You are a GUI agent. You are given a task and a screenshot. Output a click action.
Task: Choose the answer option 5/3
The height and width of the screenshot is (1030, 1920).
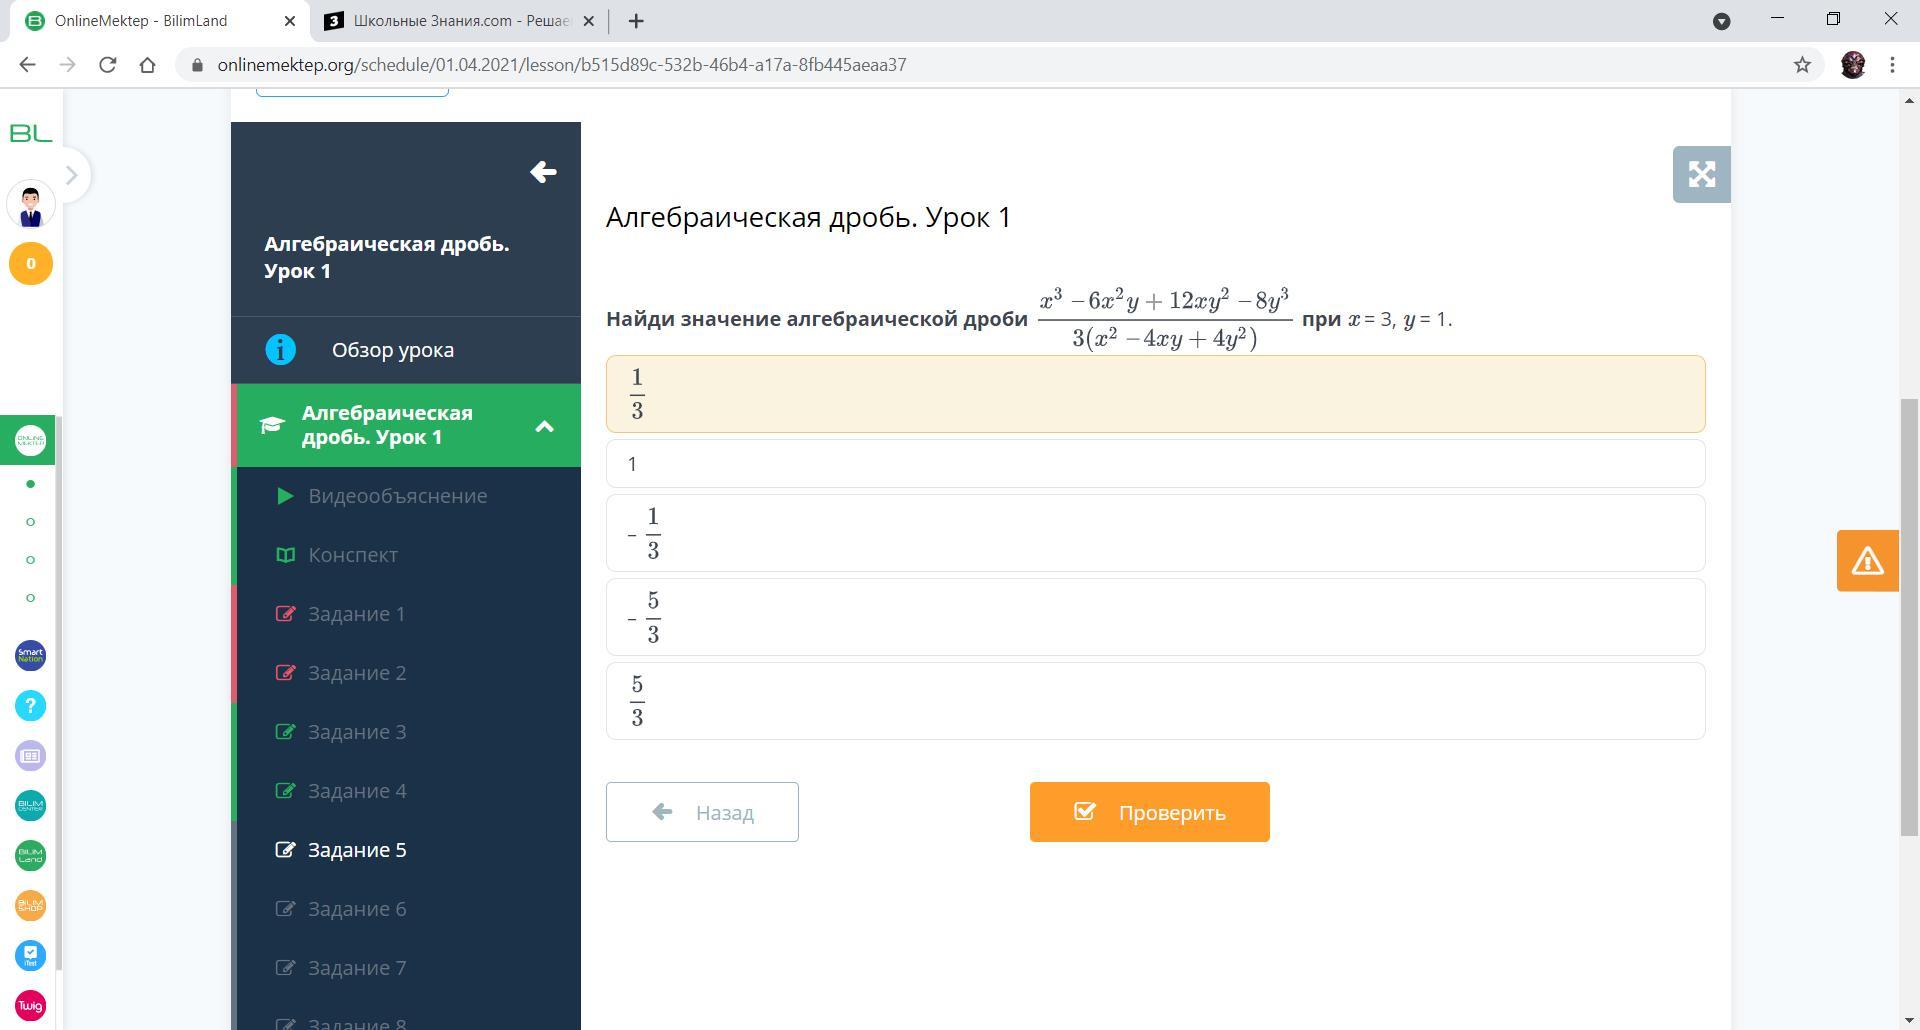1155,701
